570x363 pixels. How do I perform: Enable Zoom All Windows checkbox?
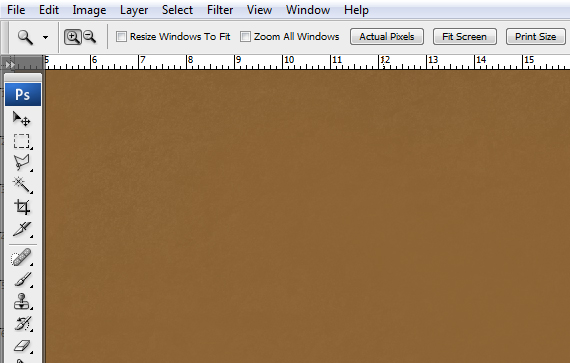click(245, 37)
